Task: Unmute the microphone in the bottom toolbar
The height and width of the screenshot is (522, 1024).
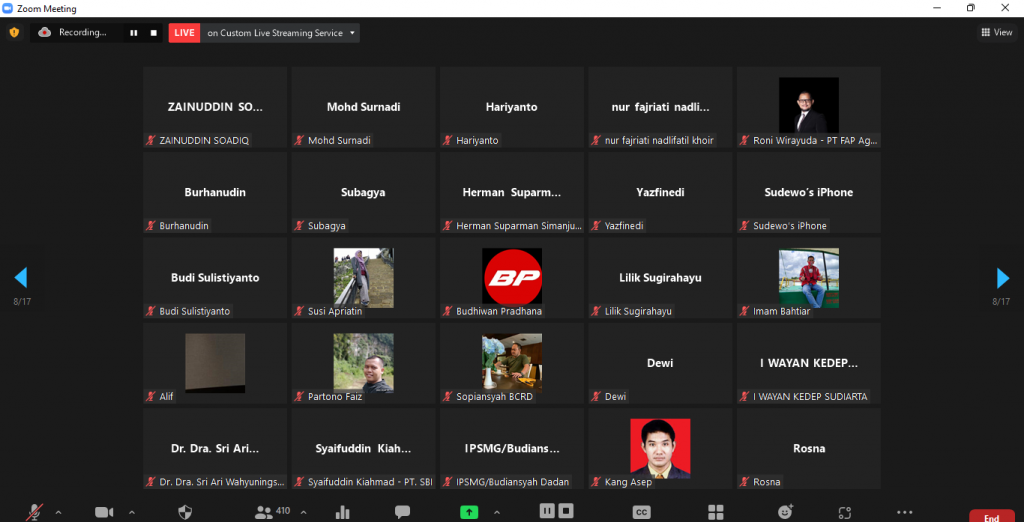Action: click(35, 512)
